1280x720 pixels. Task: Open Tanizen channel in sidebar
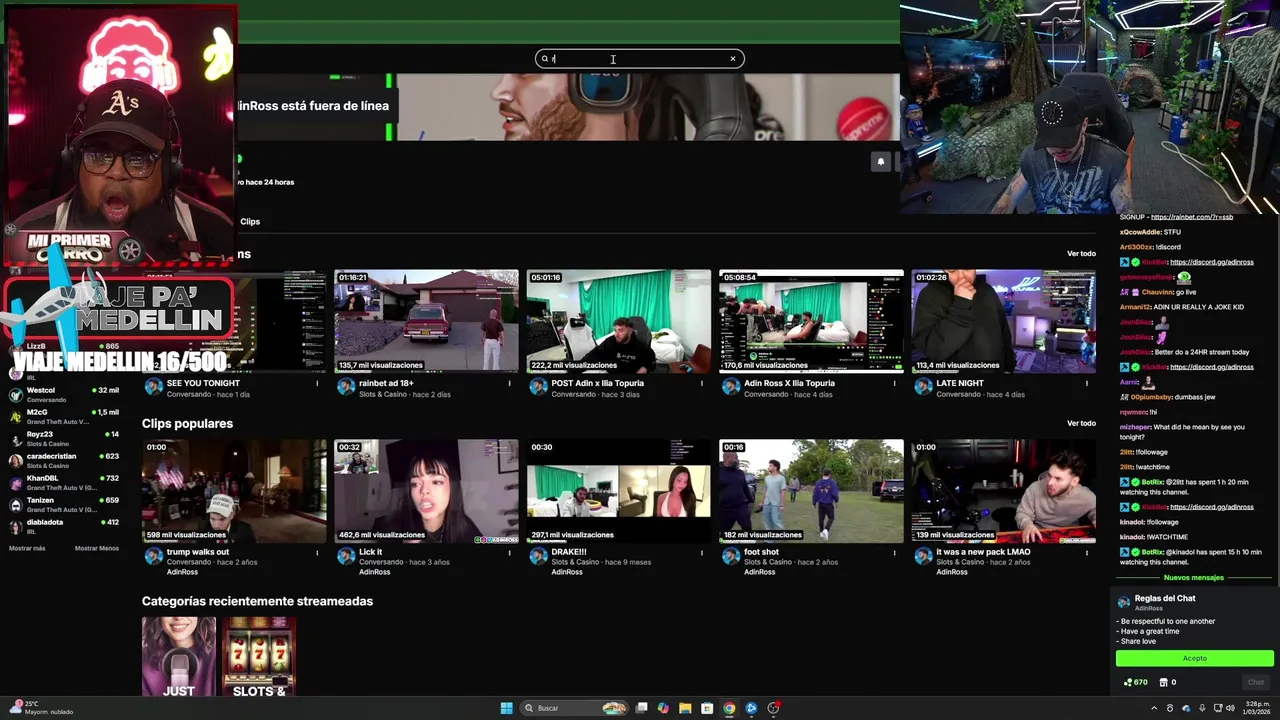tap(65, 505)
